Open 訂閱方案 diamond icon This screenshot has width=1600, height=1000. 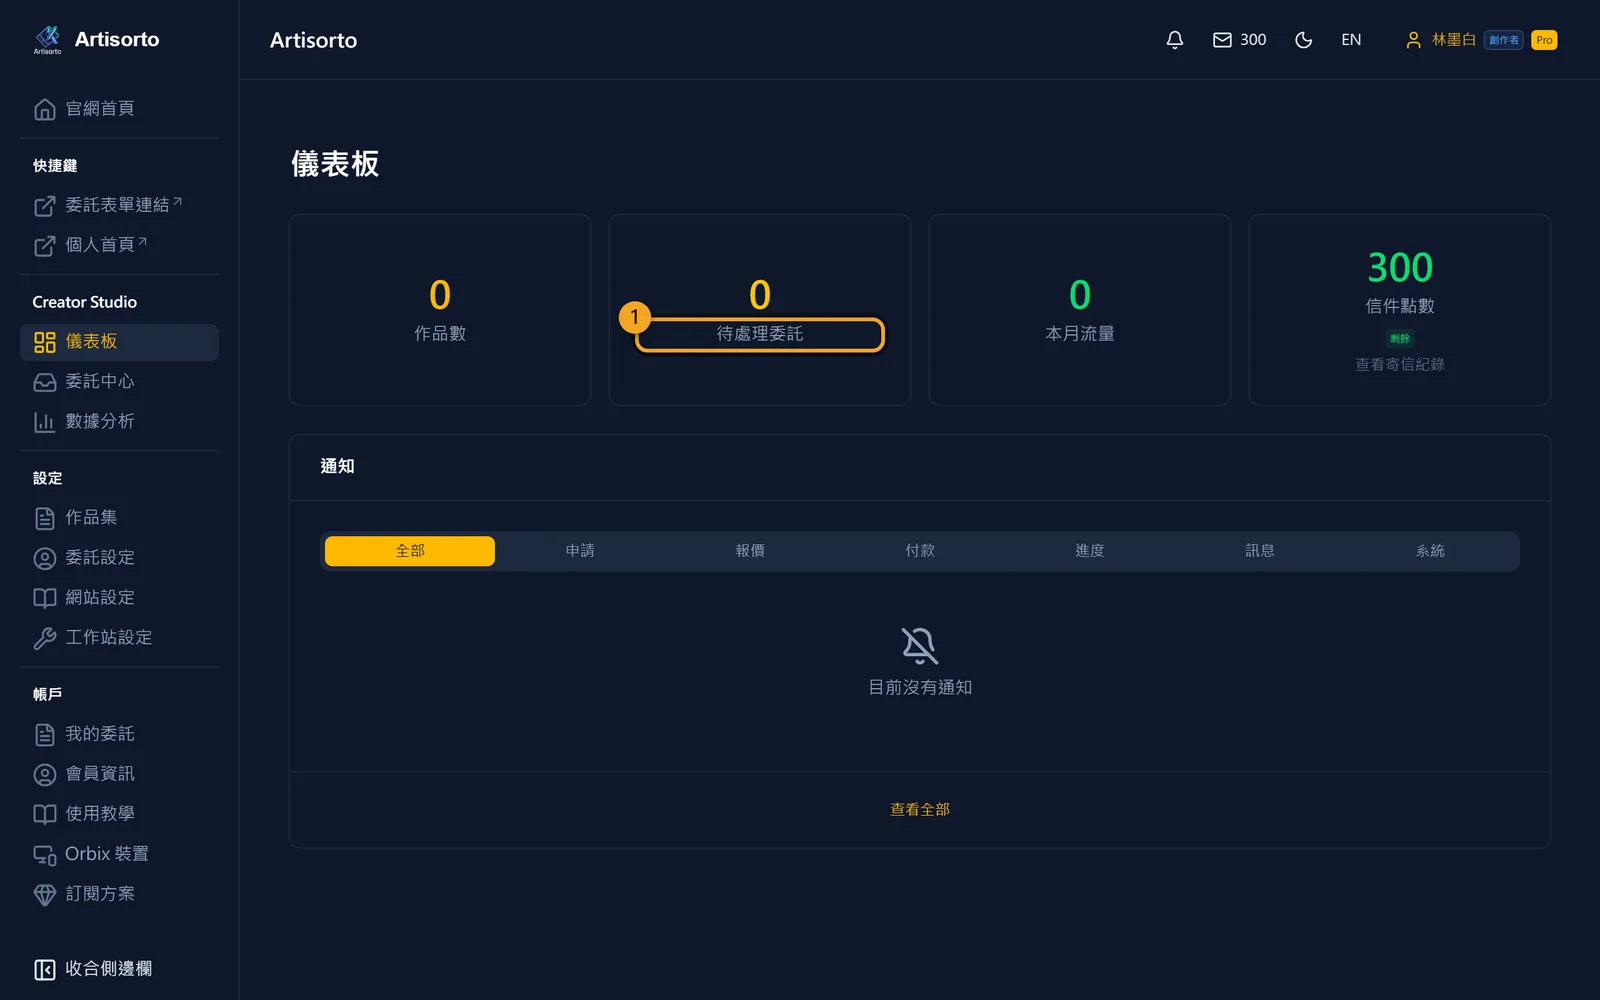pyautogui.click(x=45, y=894)
